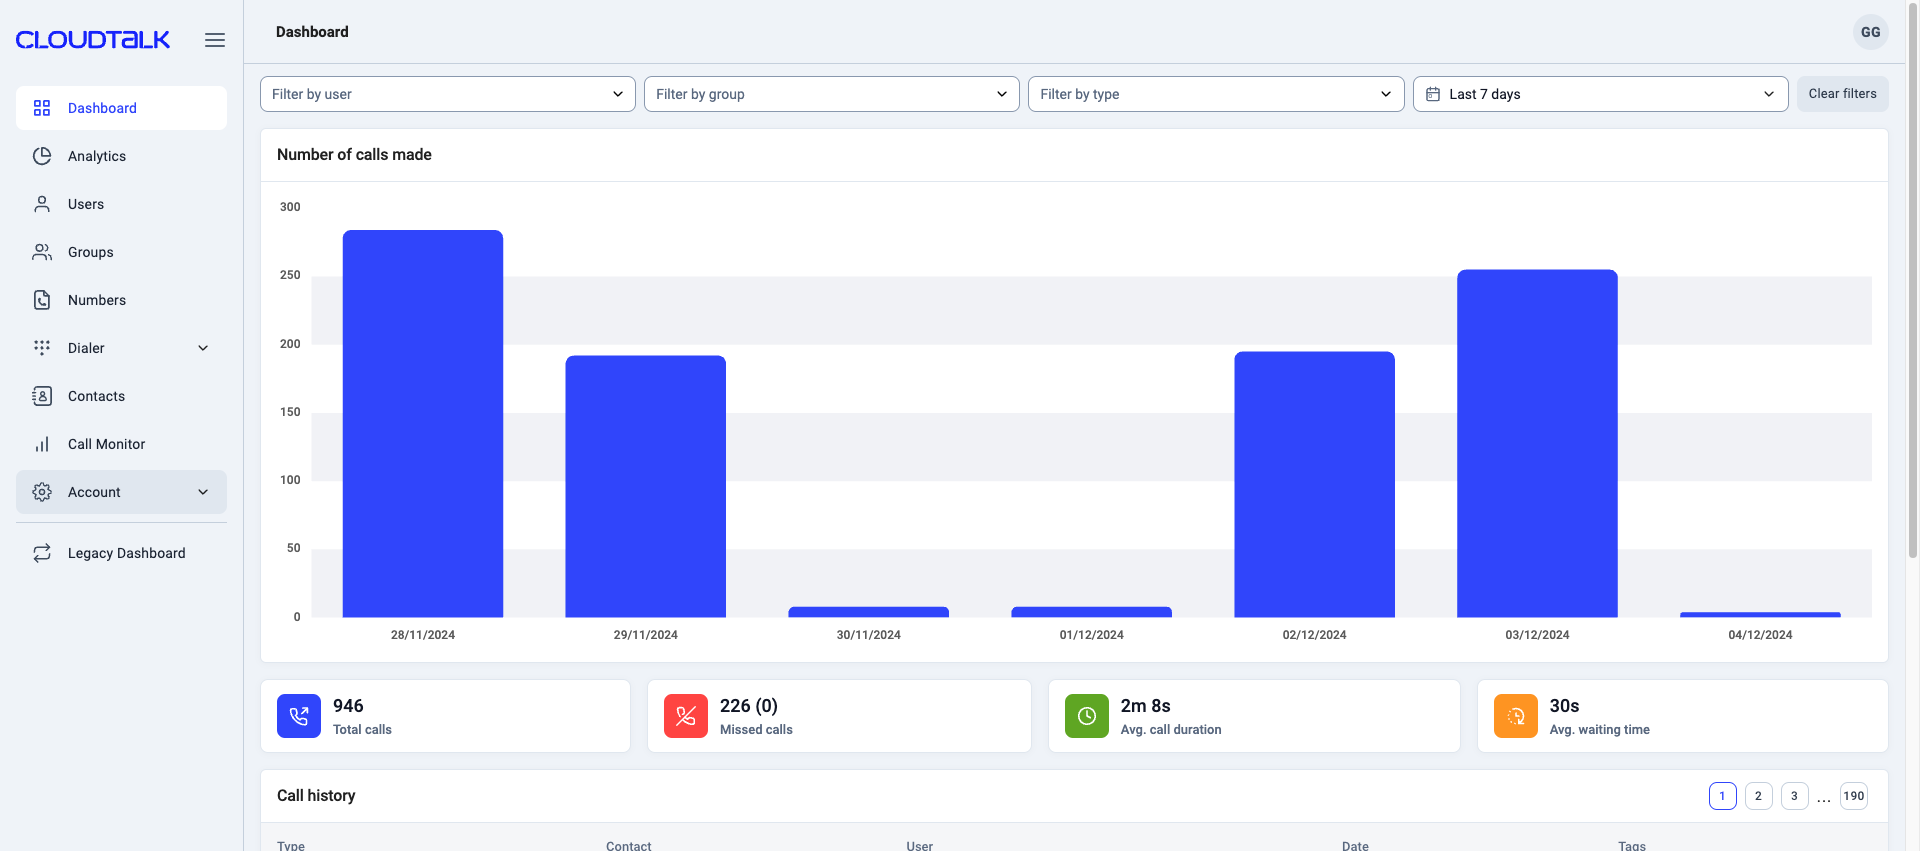Click the Call history heading
The height and width of the screenshot is (851, 1920).
pos(316,796)
